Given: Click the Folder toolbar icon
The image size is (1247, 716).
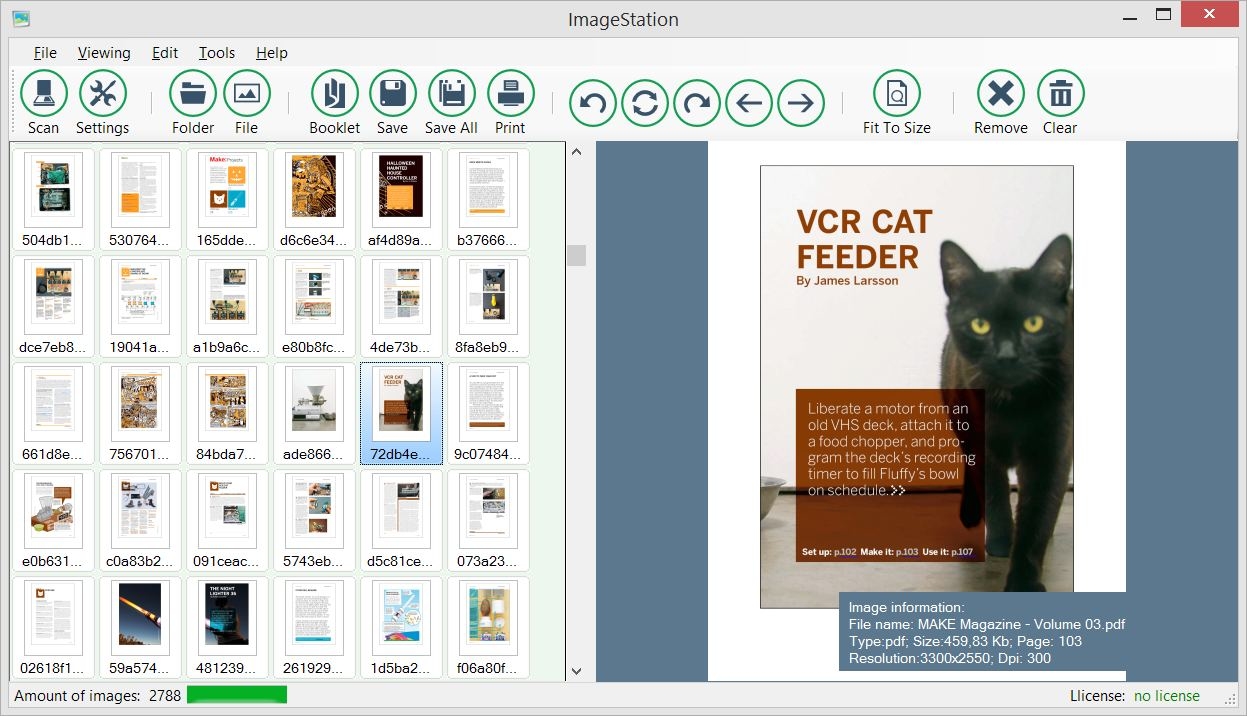Looking at the screenshot, I should click(193, 94).
